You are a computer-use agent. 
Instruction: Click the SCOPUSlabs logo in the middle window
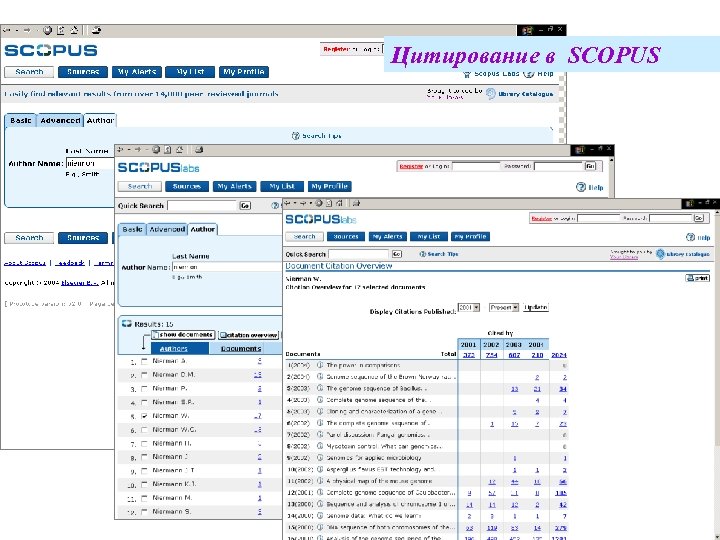coord(158,168)
